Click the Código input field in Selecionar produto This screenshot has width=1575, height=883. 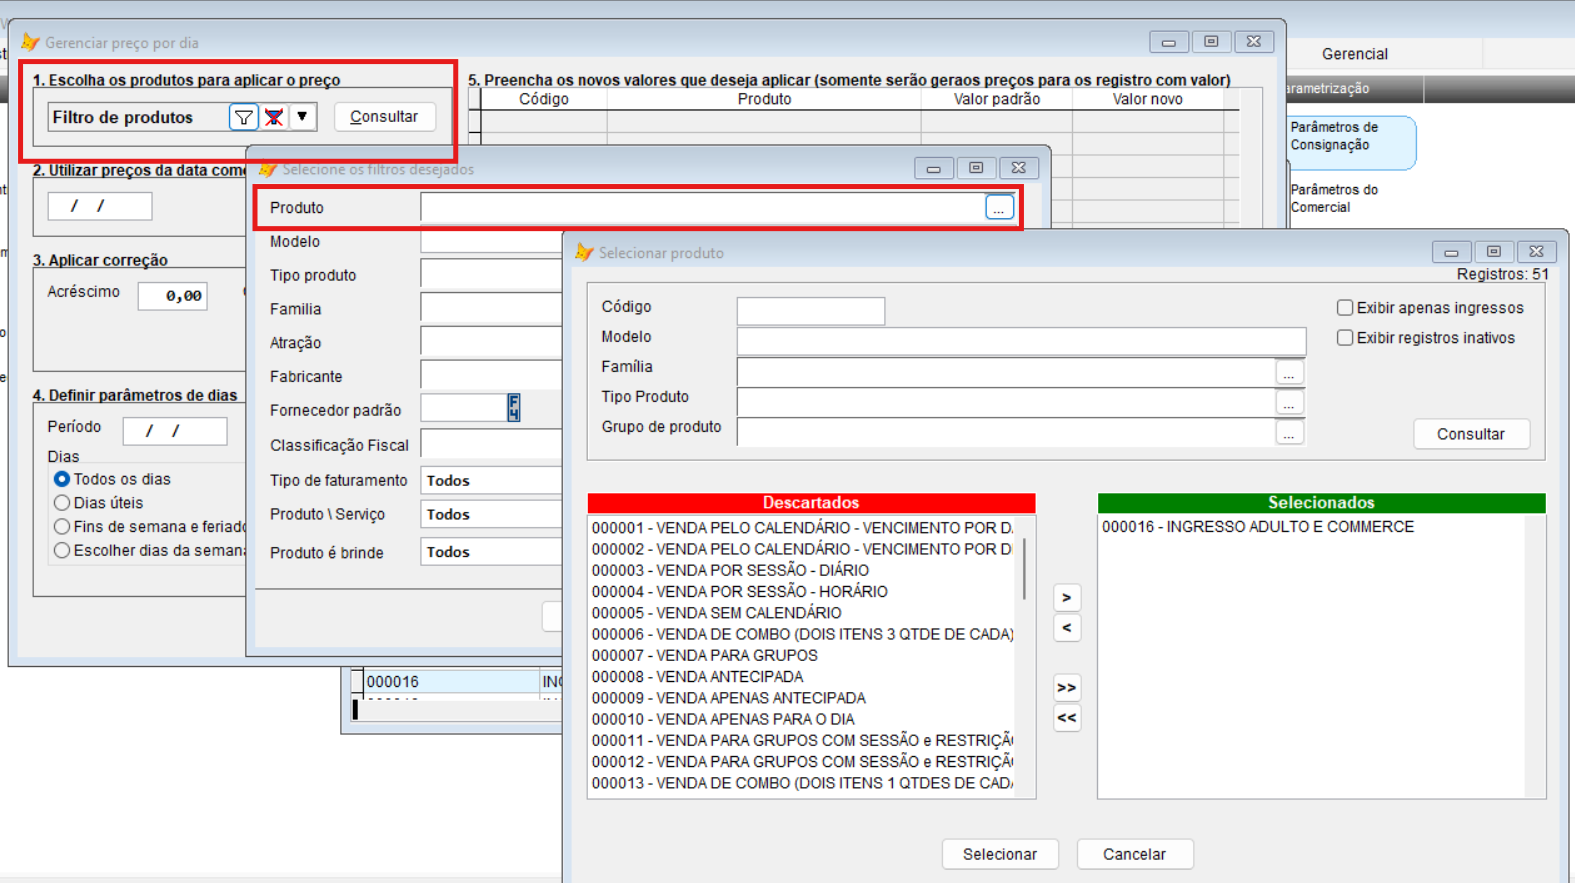click(810, 311)
